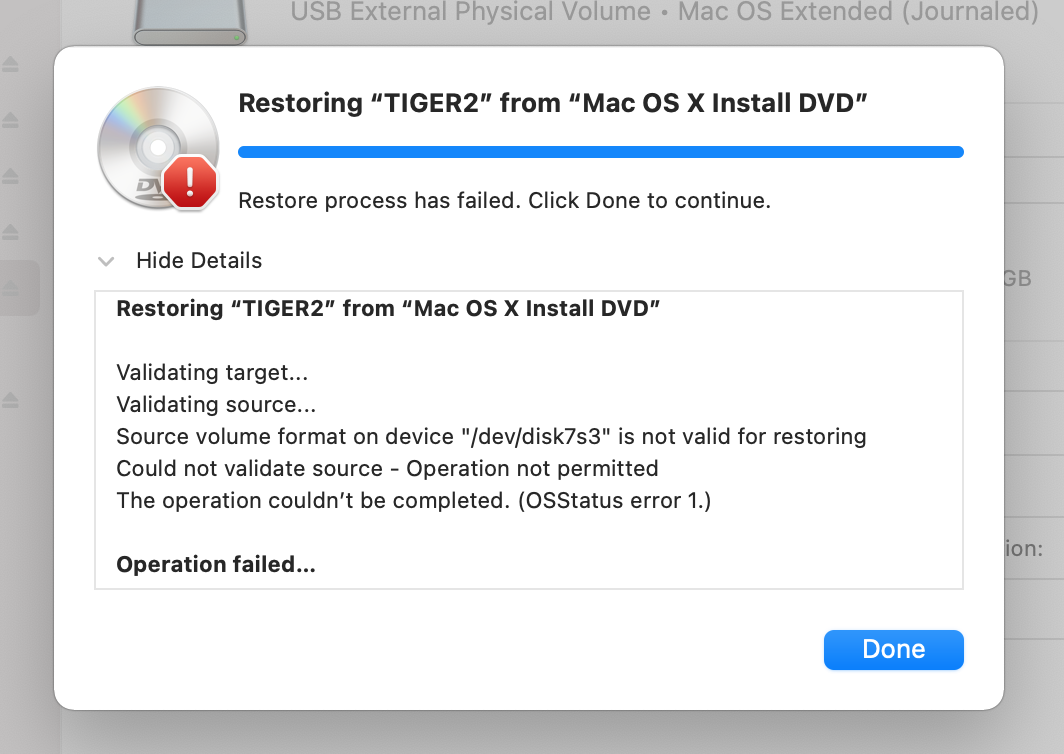The image size is (1064, 754).
Task: Click the OSStatus error 1 line
Action: [414, 501]
